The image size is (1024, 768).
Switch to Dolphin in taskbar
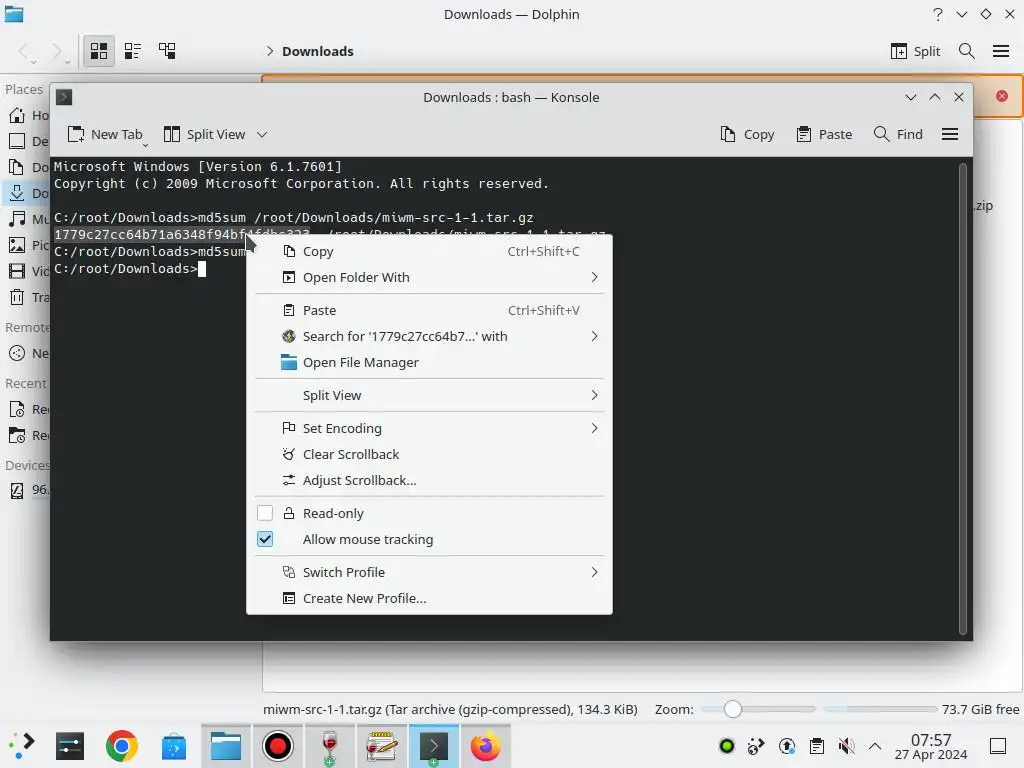226,745
